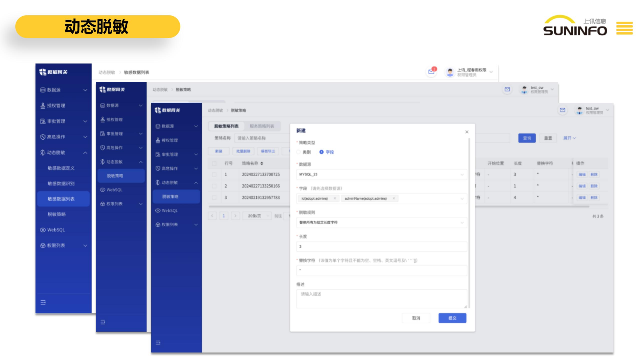Submit the 新建 dialog with the blue button

(x=452, y=318)
